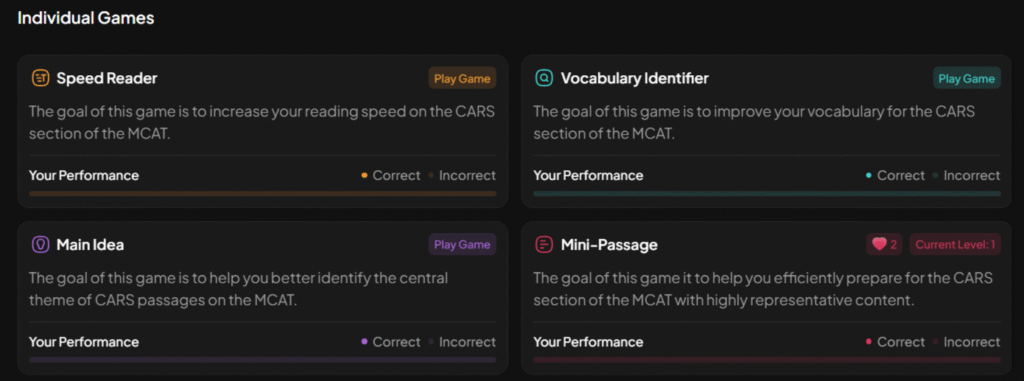The width and height of the screenshot is (1024, 381).
Task: Click the Mini-Passage red document icon
Action: tap(543, 245)
